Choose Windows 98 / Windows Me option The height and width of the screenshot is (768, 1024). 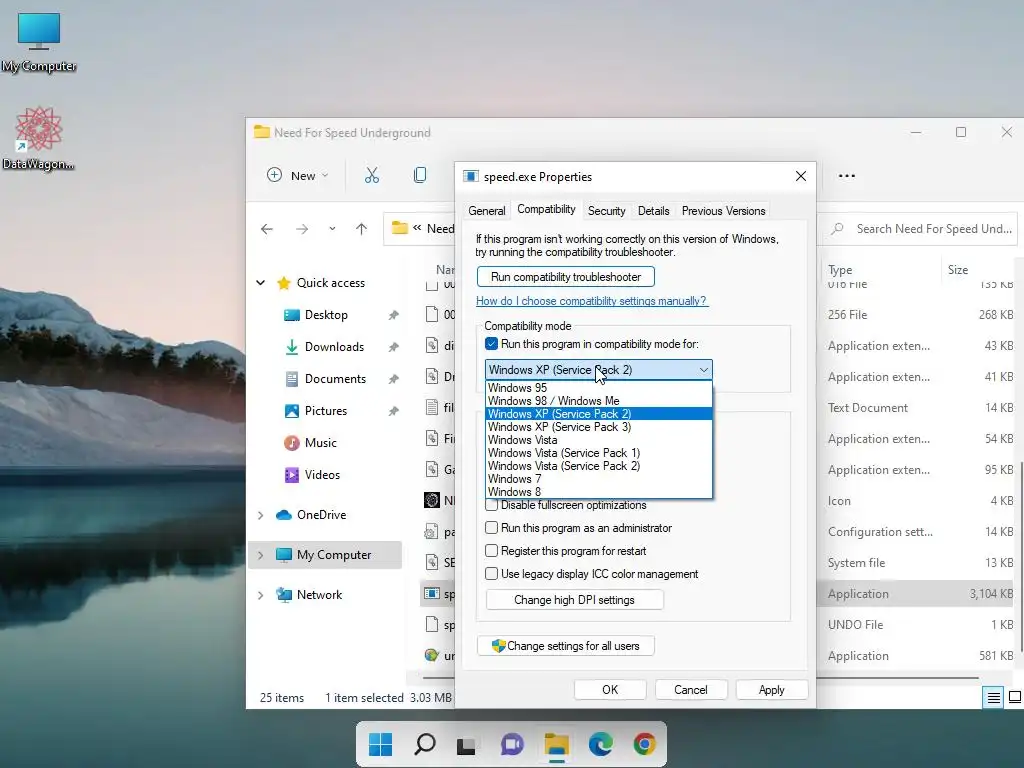coord(599,401)
